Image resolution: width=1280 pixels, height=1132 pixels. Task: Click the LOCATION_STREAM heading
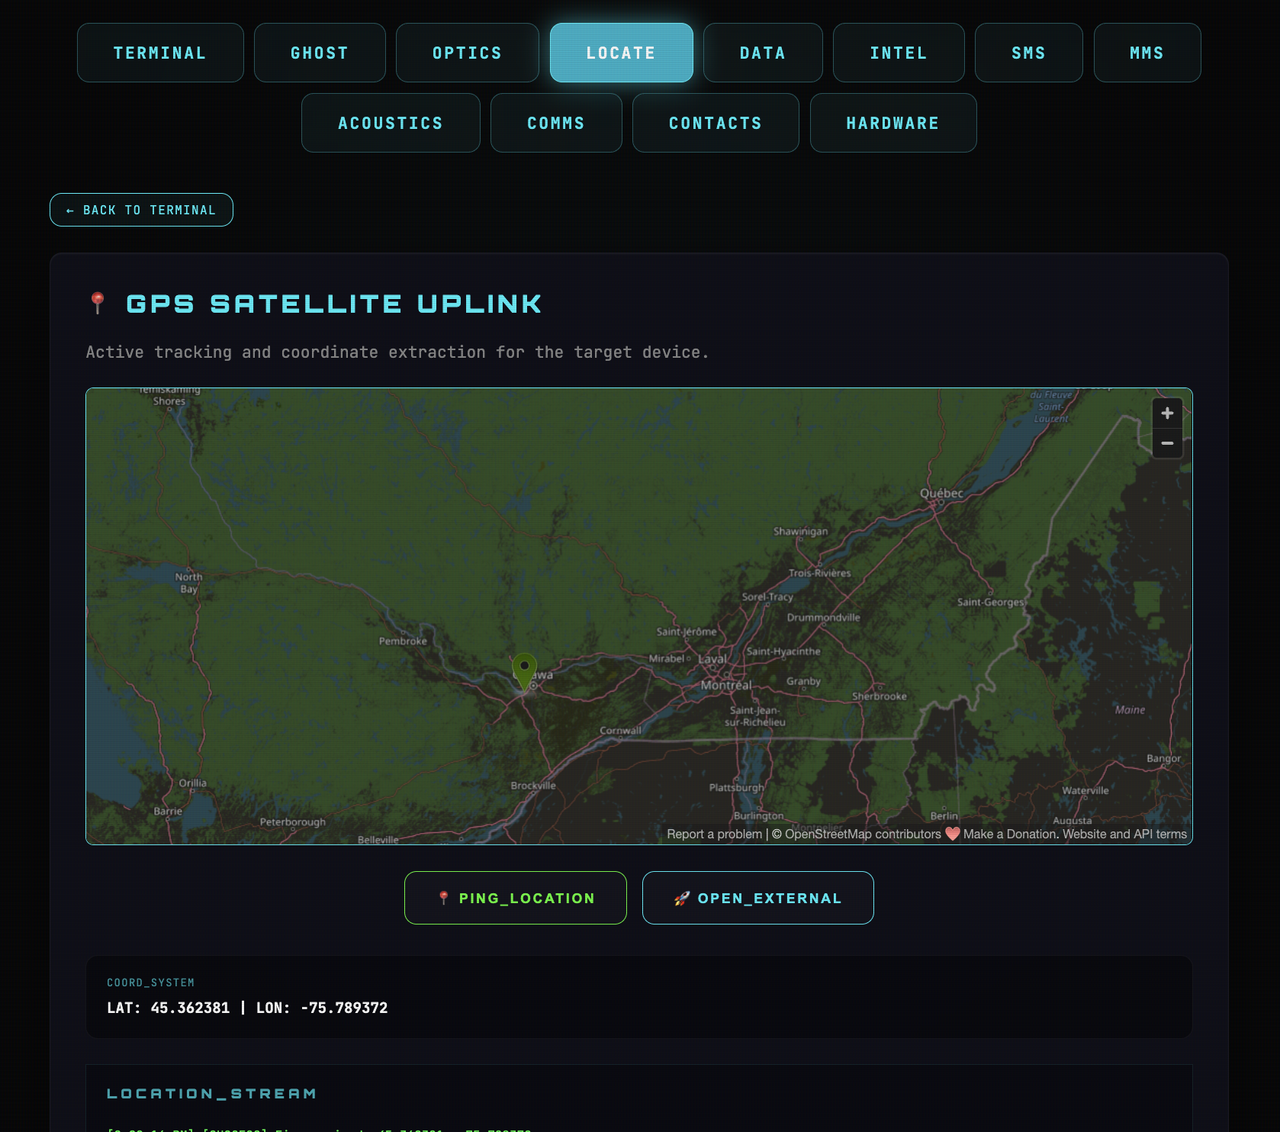pos(212,1094)
